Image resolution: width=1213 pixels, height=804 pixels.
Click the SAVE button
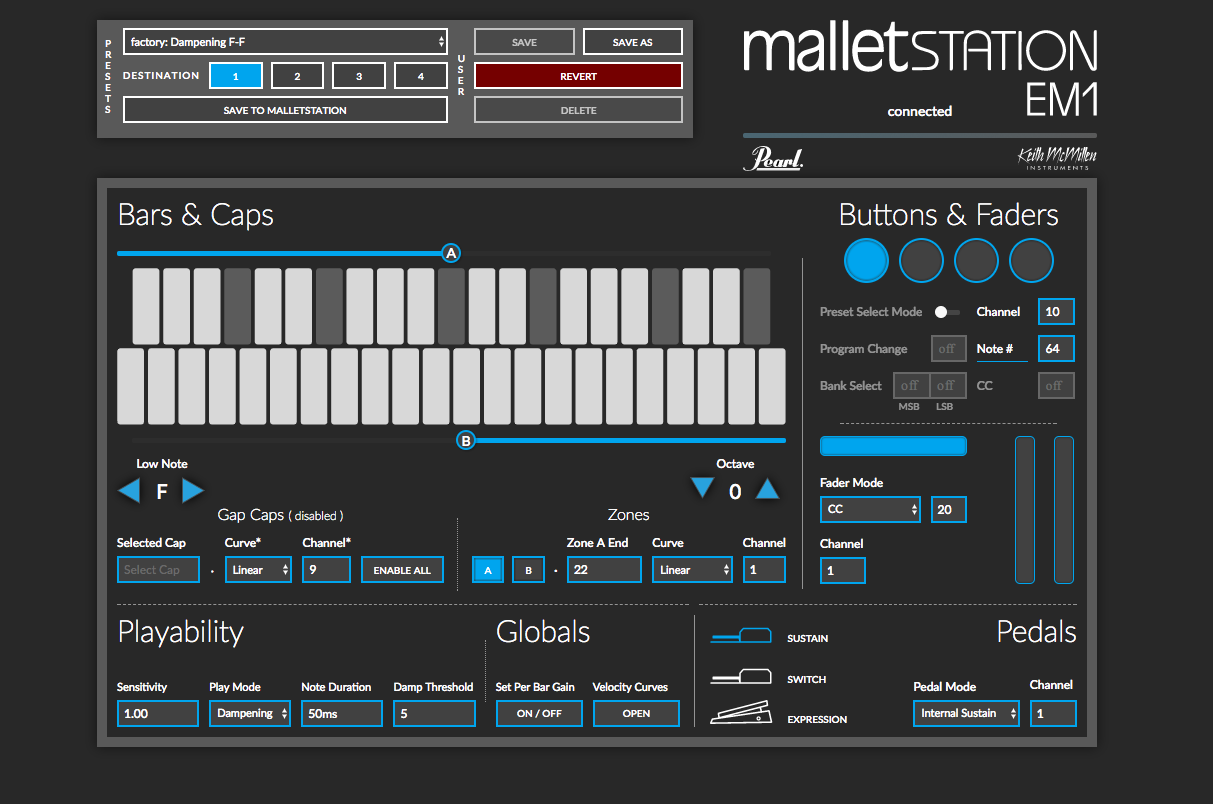pos(524,42)
